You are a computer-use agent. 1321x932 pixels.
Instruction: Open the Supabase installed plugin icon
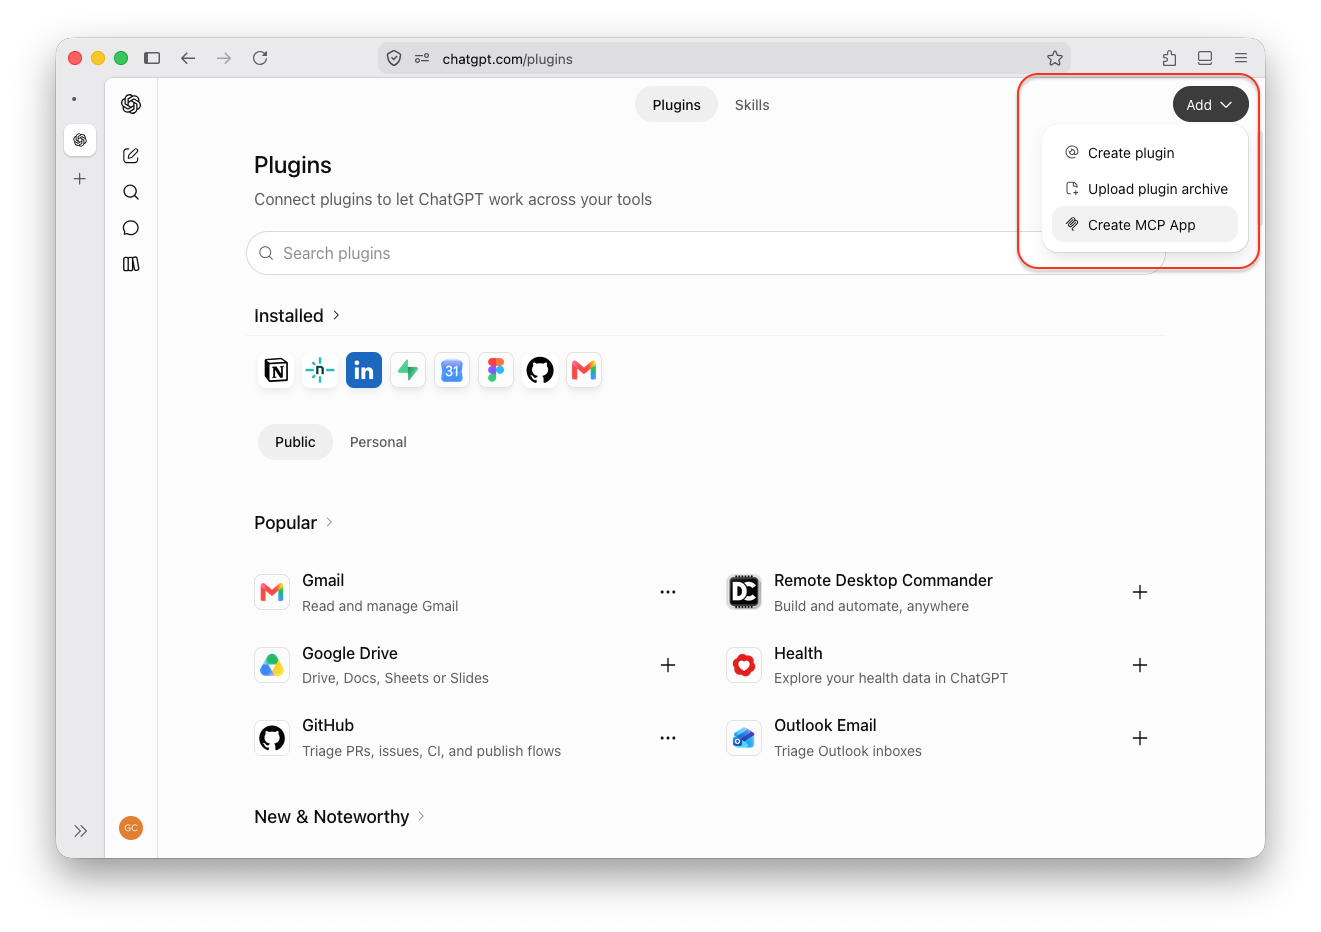(x=408, y=370)
